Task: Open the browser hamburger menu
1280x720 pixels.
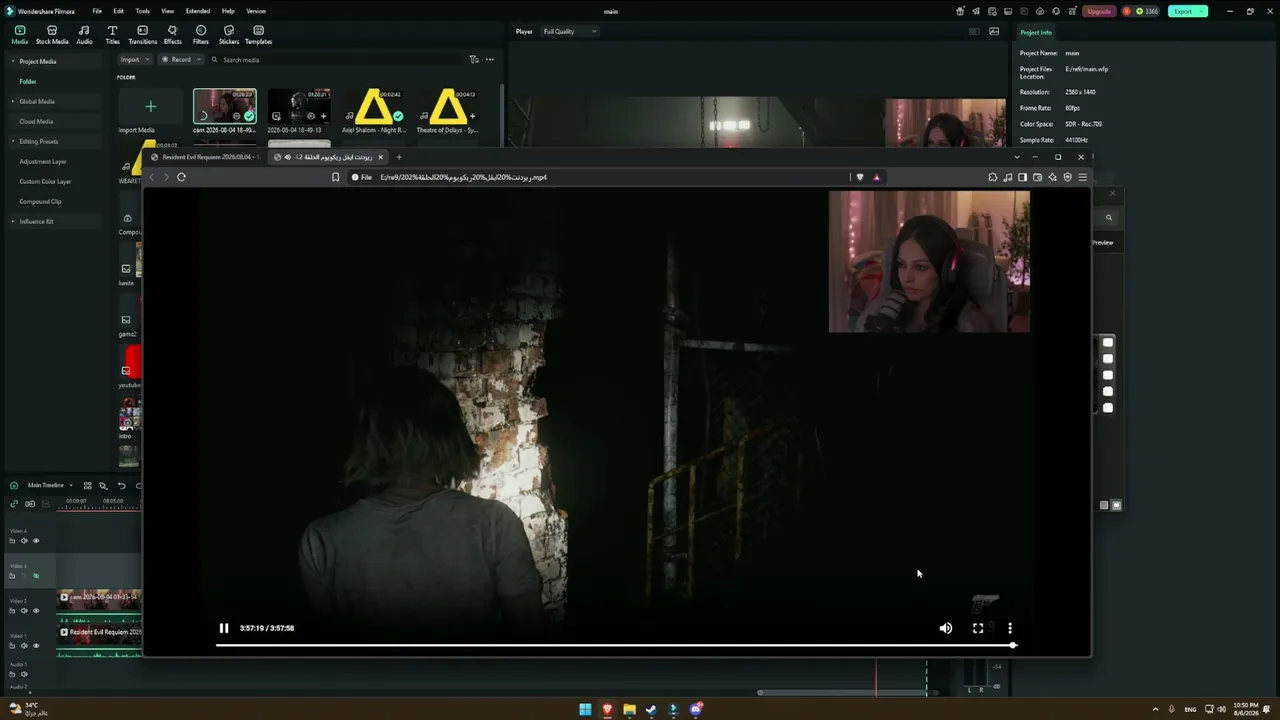Action: 1082,177
